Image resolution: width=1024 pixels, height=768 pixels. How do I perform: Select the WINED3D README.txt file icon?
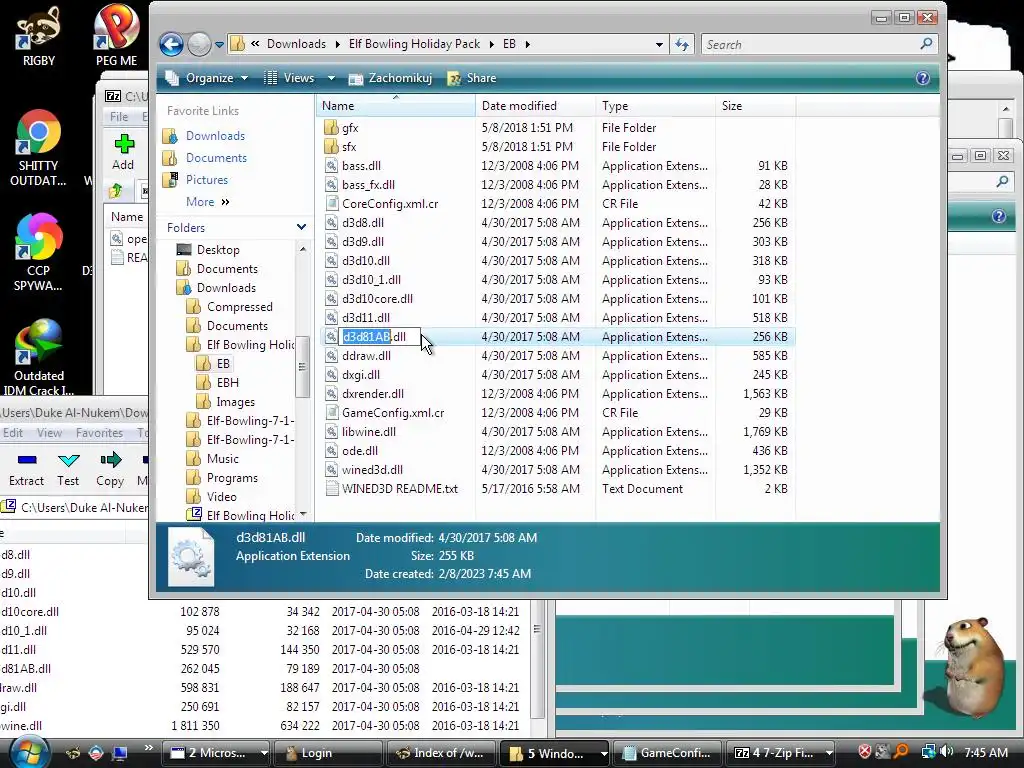(x=331, y=488)
